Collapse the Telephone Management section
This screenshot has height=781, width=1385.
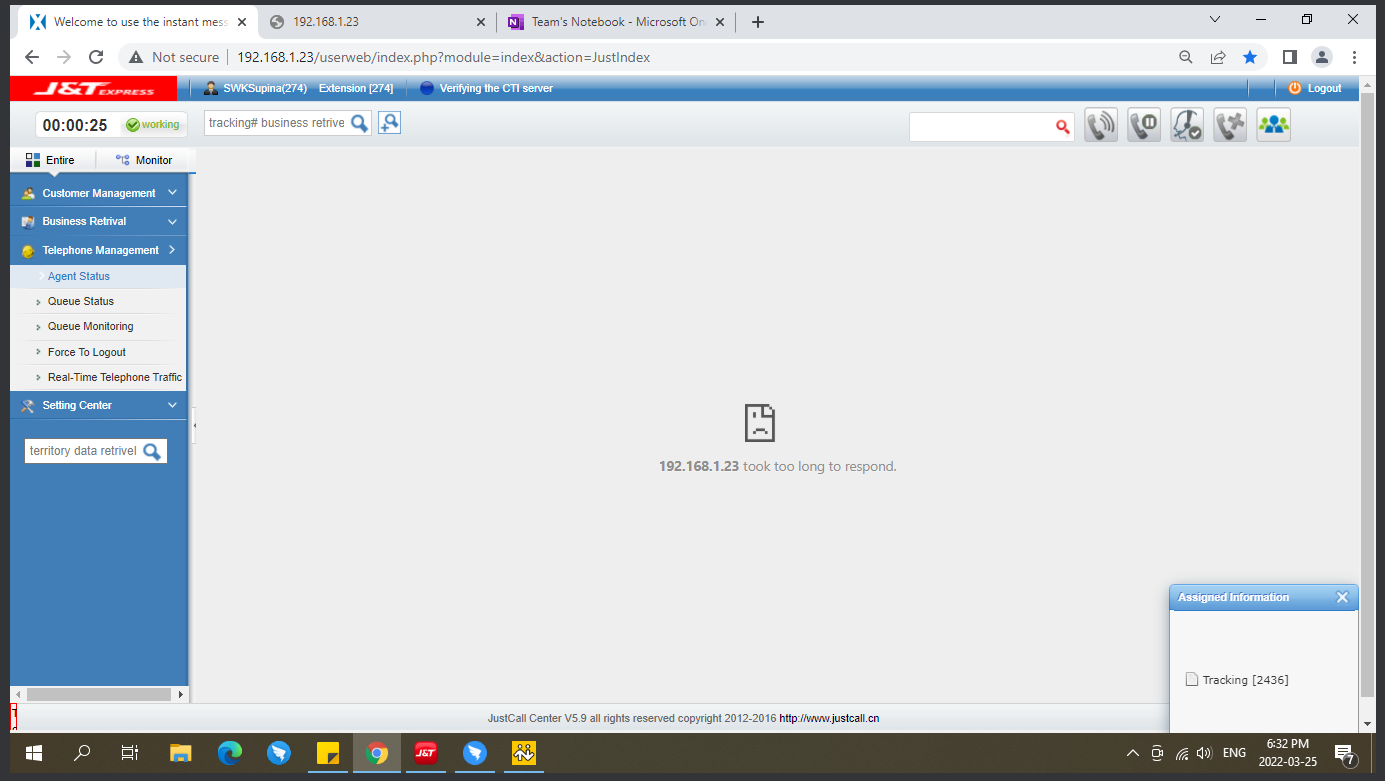pos(98,250)
